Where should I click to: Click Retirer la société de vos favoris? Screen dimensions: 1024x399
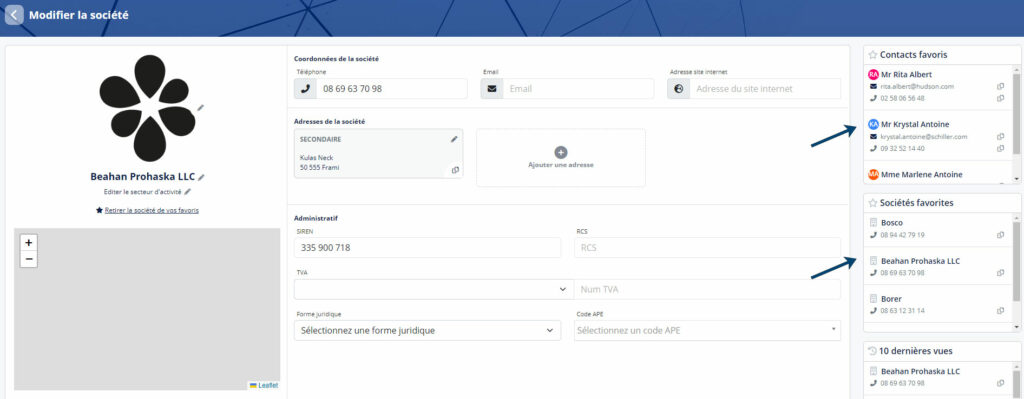pos(152,210)
